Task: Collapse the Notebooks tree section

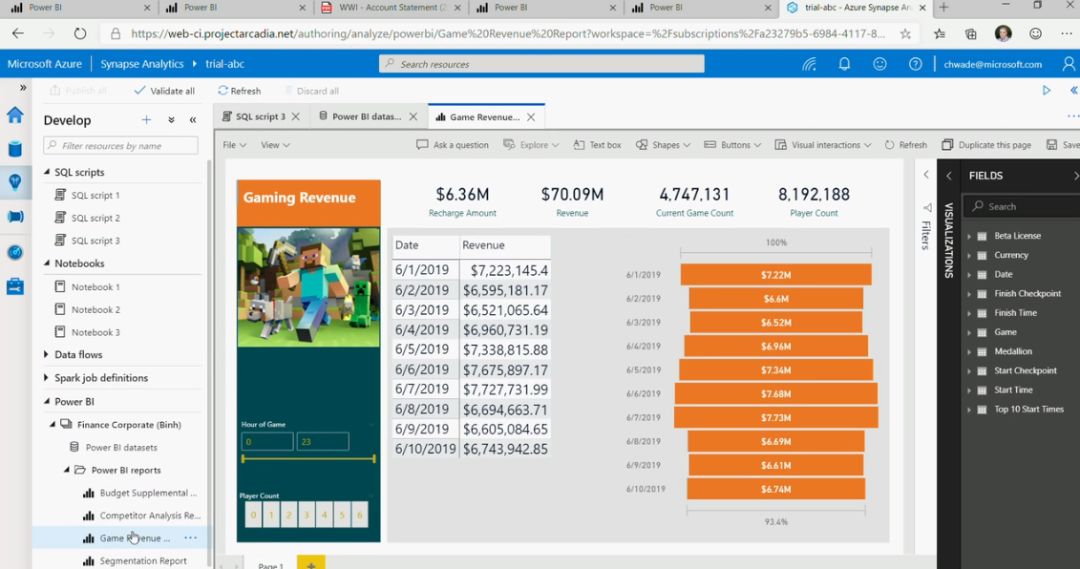Action: click(x=47, y=263)
